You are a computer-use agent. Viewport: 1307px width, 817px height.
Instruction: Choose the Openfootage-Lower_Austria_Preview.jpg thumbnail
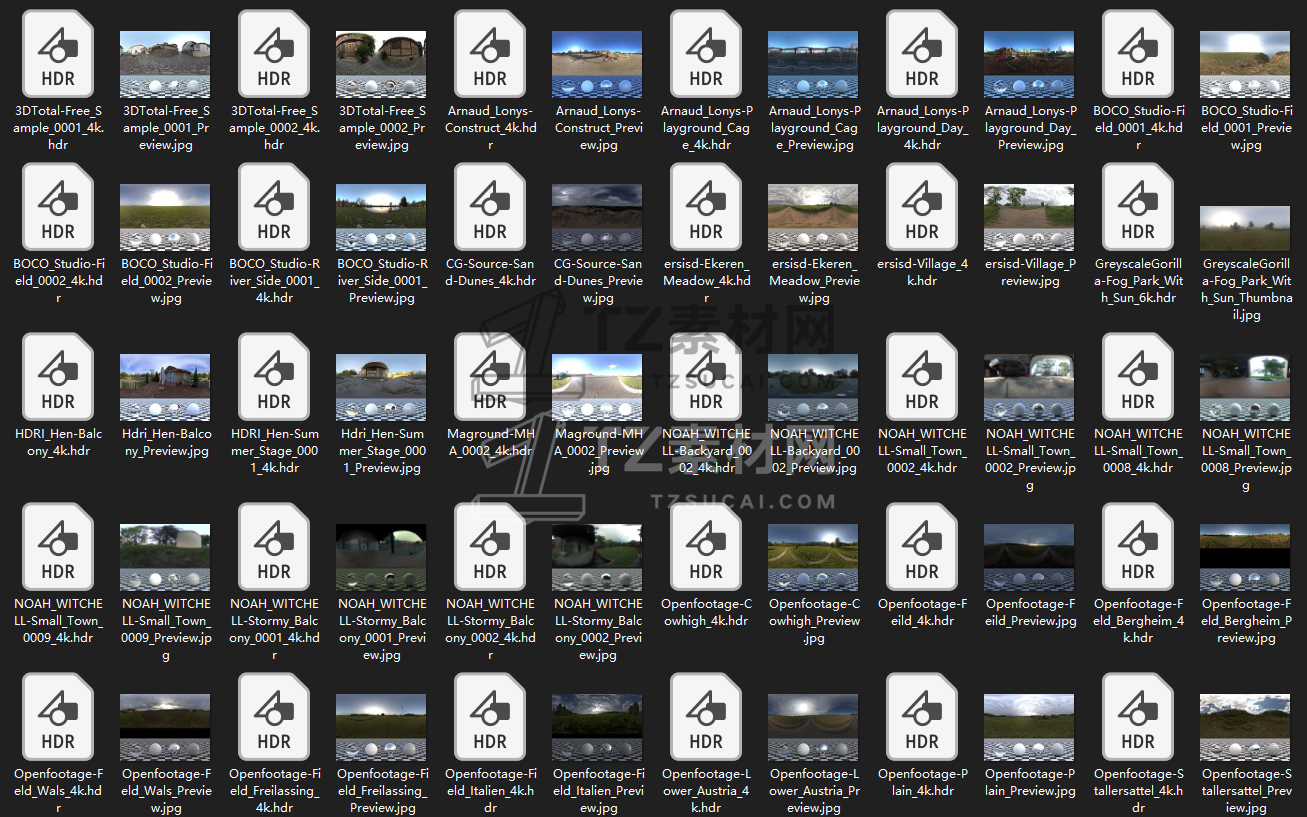pos(813,728)
